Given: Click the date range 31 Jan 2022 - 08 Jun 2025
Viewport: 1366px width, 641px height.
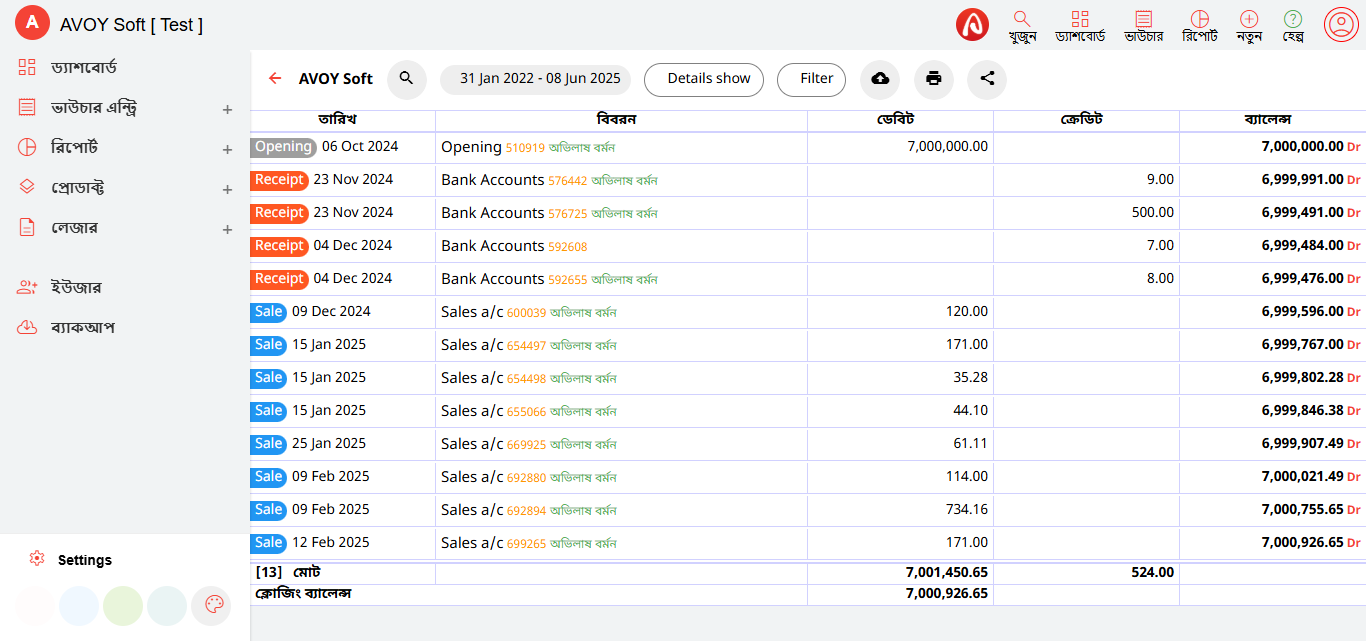Looking at the screenshot, I should pyautogui.click(x=536, y=79).
